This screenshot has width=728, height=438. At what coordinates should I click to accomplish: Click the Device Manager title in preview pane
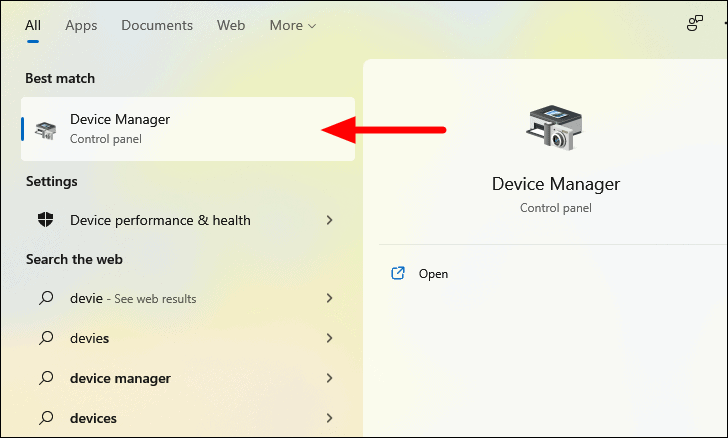[x=556, y=184]
